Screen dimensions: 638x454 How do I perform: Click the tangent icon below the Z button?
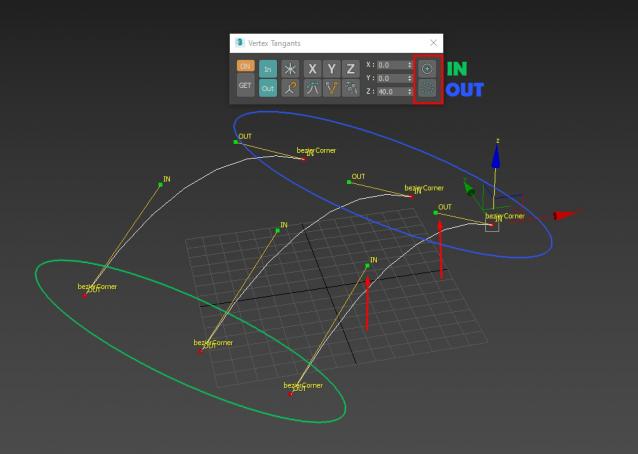point(351,88)
